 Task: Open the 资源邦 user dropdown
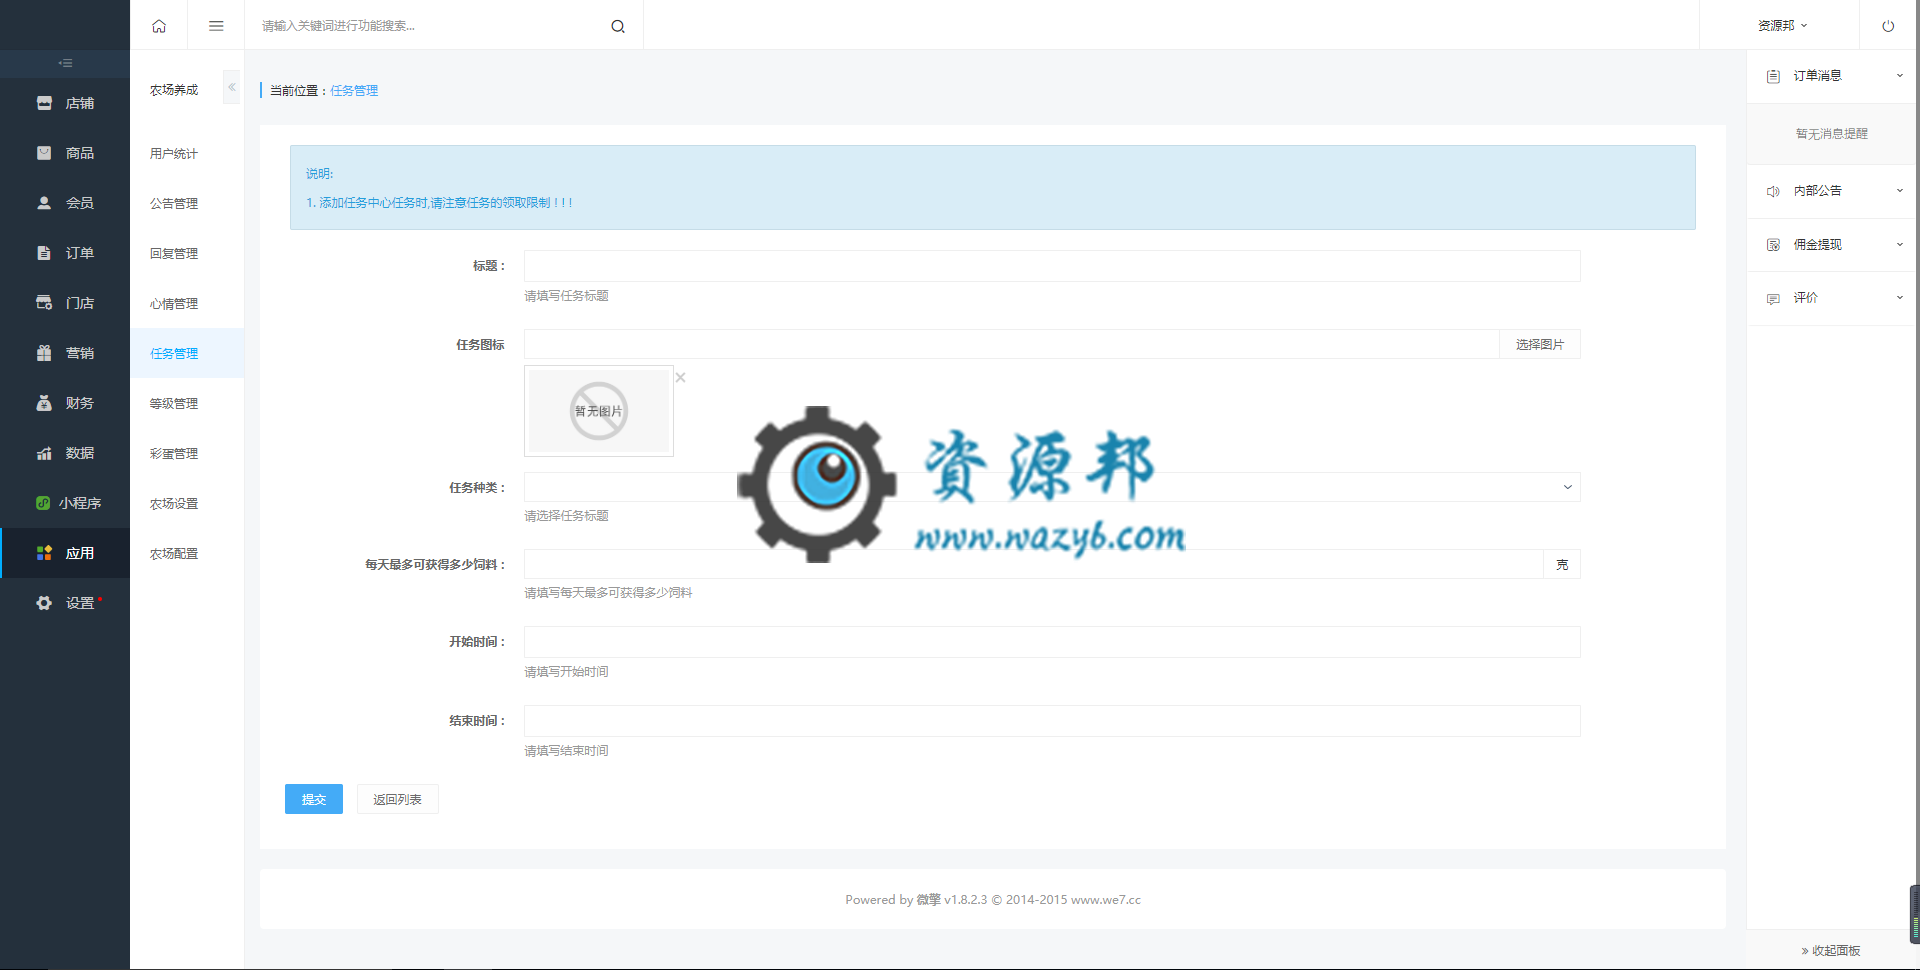click(x=1782, y=26)
